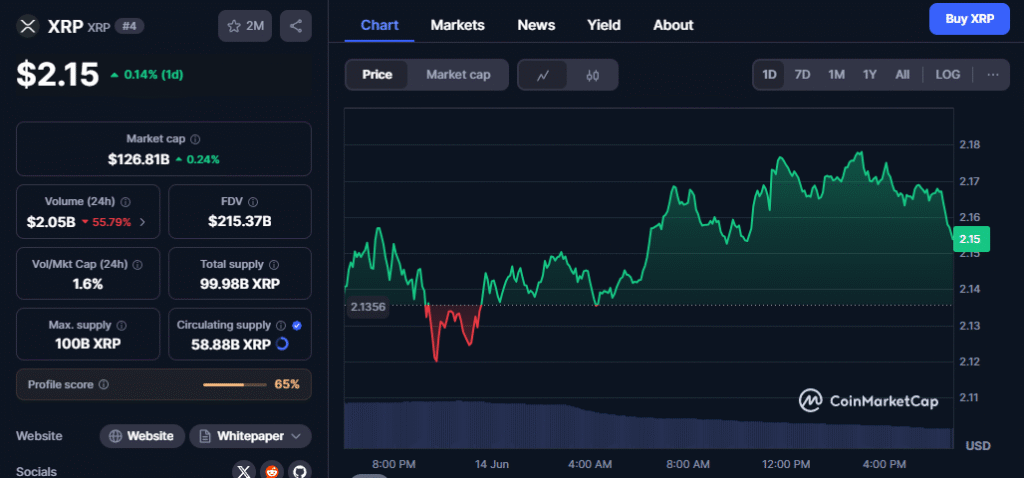Switch to candlestick chart icon
The width and height of the screenshot is (1024, 478).
click(592, 75)
